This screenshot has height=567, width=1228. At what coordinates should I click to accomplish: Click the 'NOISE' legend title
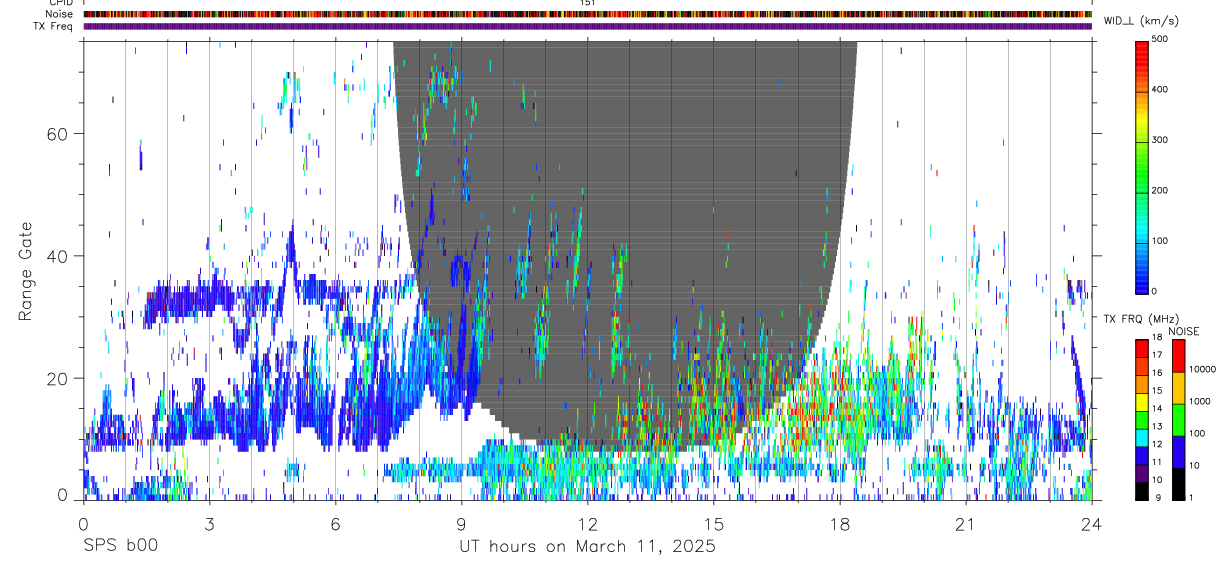[x=1183, y=331]
